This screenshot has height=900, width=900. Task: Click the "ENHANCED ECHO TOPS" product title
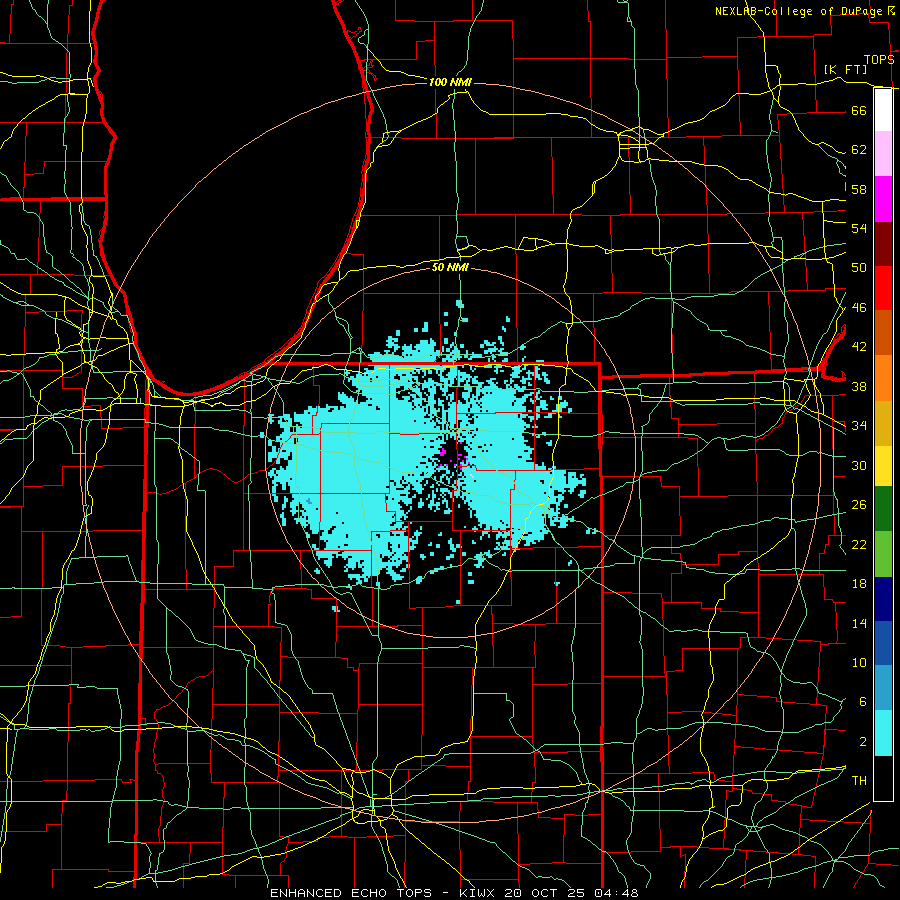[351, 893]
